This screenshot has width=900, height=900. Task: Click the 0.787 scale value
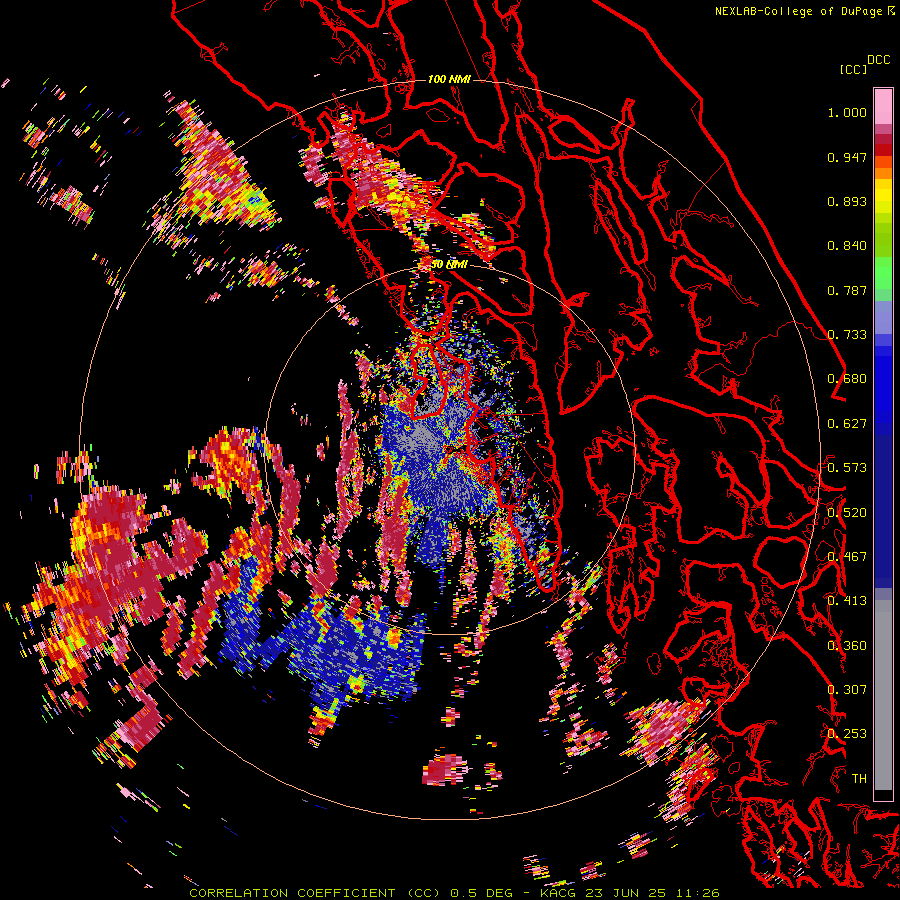[847, 290]
